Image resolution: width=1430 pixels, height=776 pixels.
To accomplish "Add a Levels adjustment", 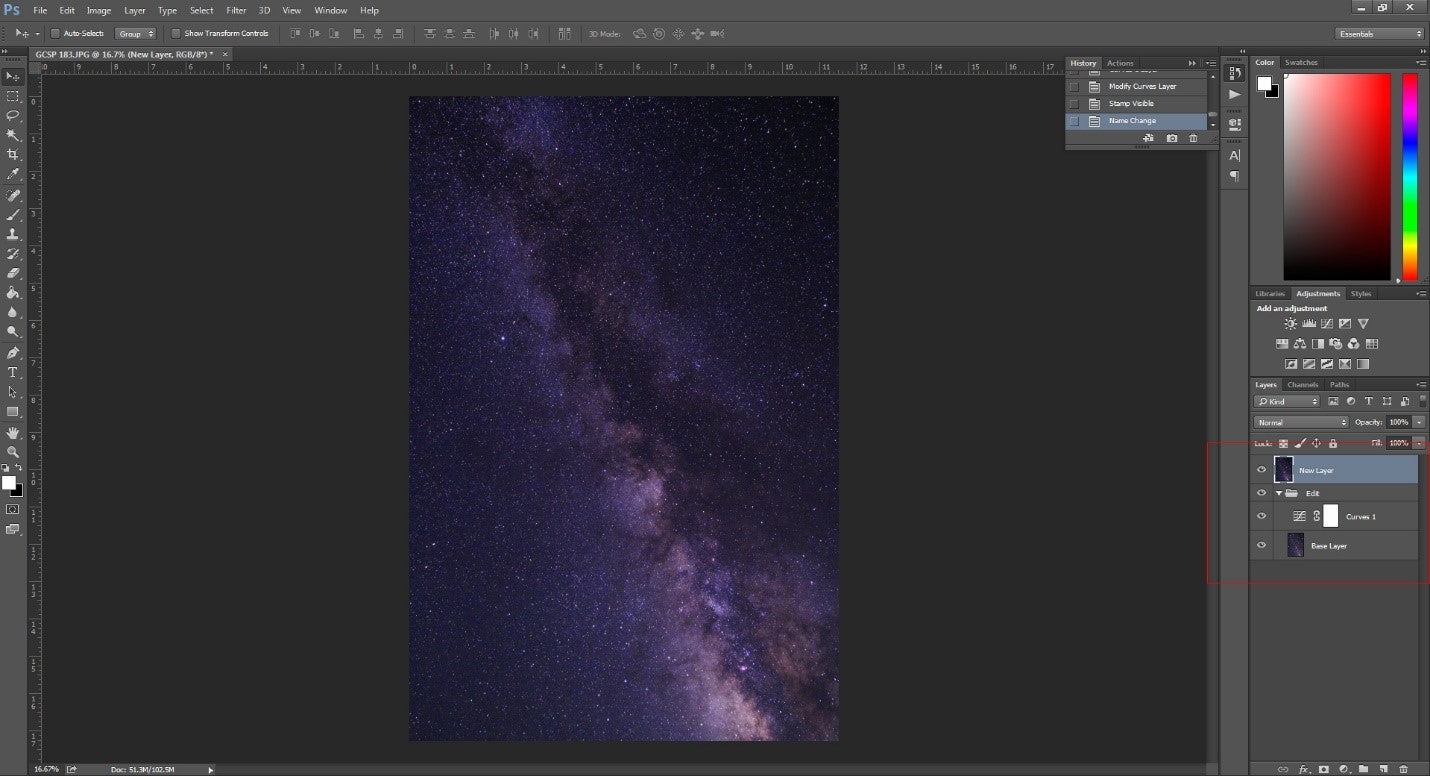I will (x=1308, y=324).
